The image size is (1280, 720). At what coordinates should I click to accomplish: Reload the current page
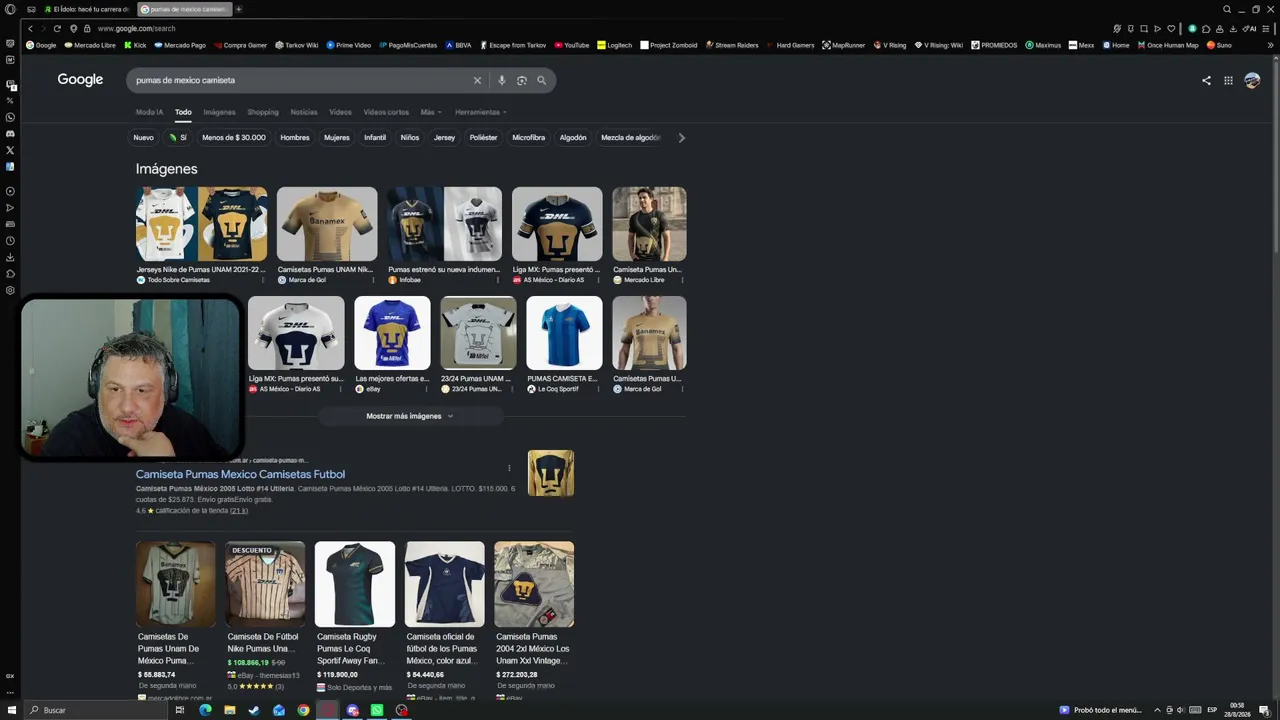click(57, 28)
